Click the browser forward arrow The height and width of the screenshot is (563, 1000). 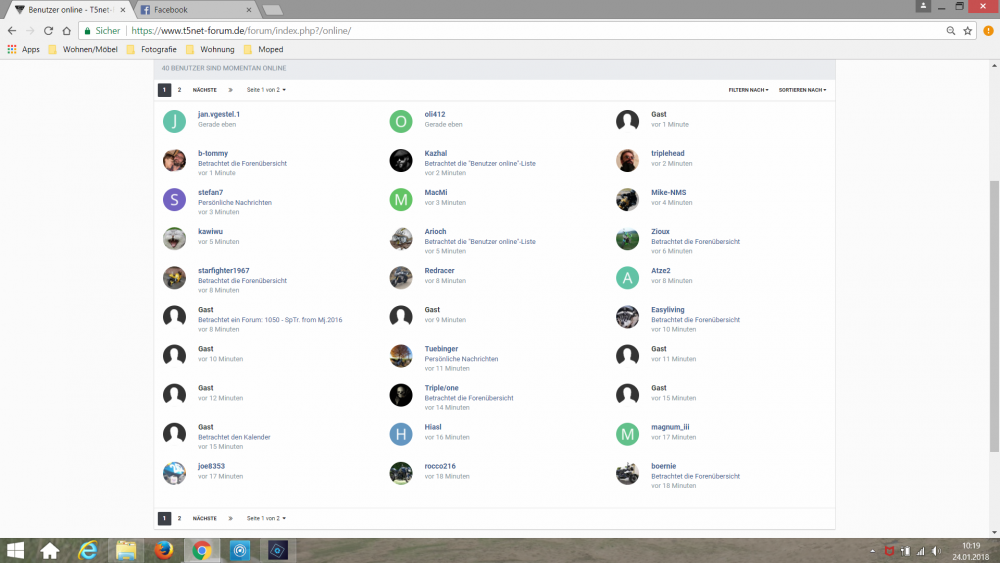pyautogui.click(x=30, y=31)
